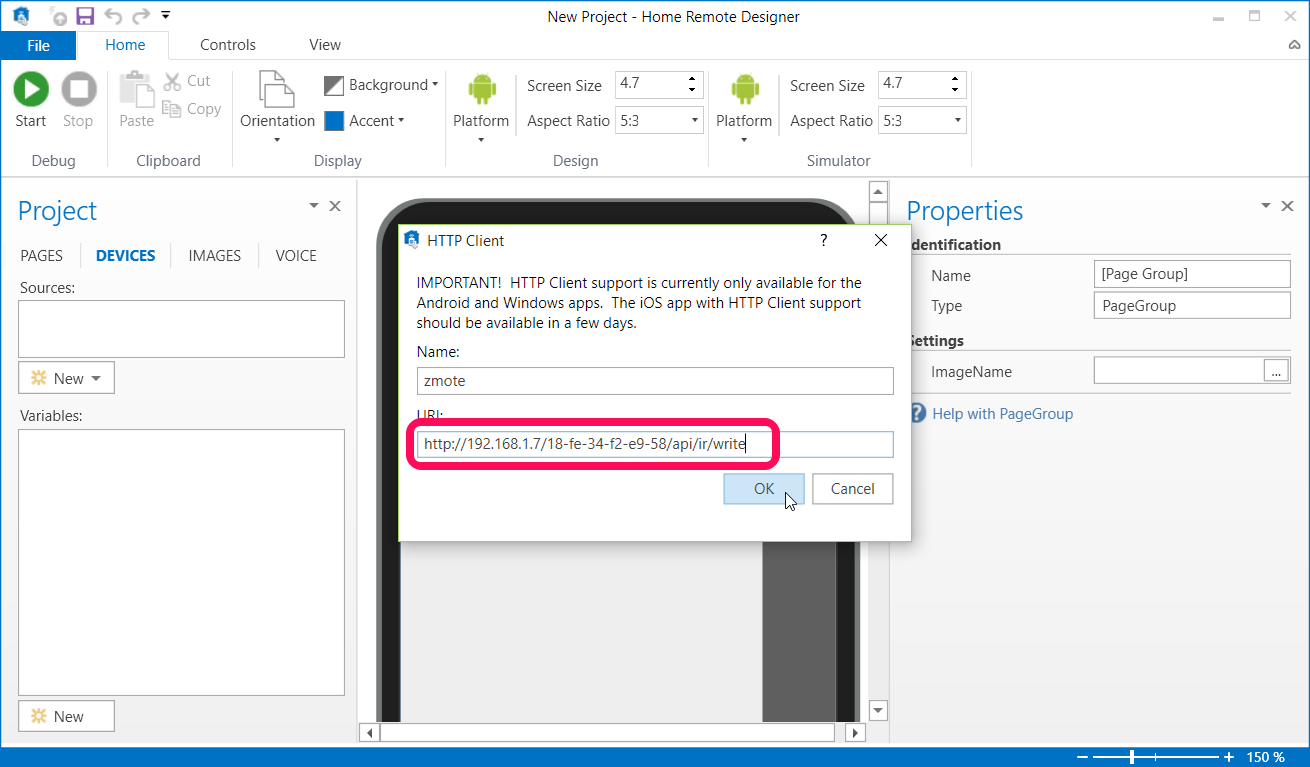Close the Properties panel
The width and height of the screenshot is (1310, 767).
tap(1289, 206)
